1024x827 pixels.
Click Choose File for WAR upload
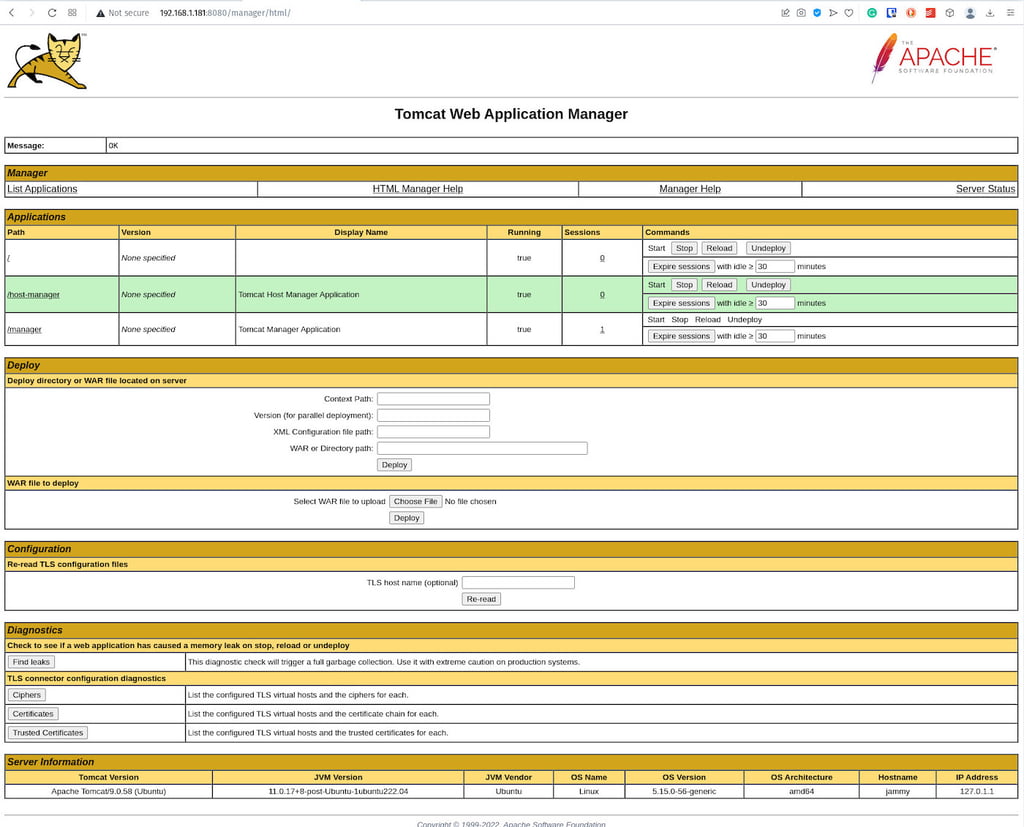[x=415, y=502]
